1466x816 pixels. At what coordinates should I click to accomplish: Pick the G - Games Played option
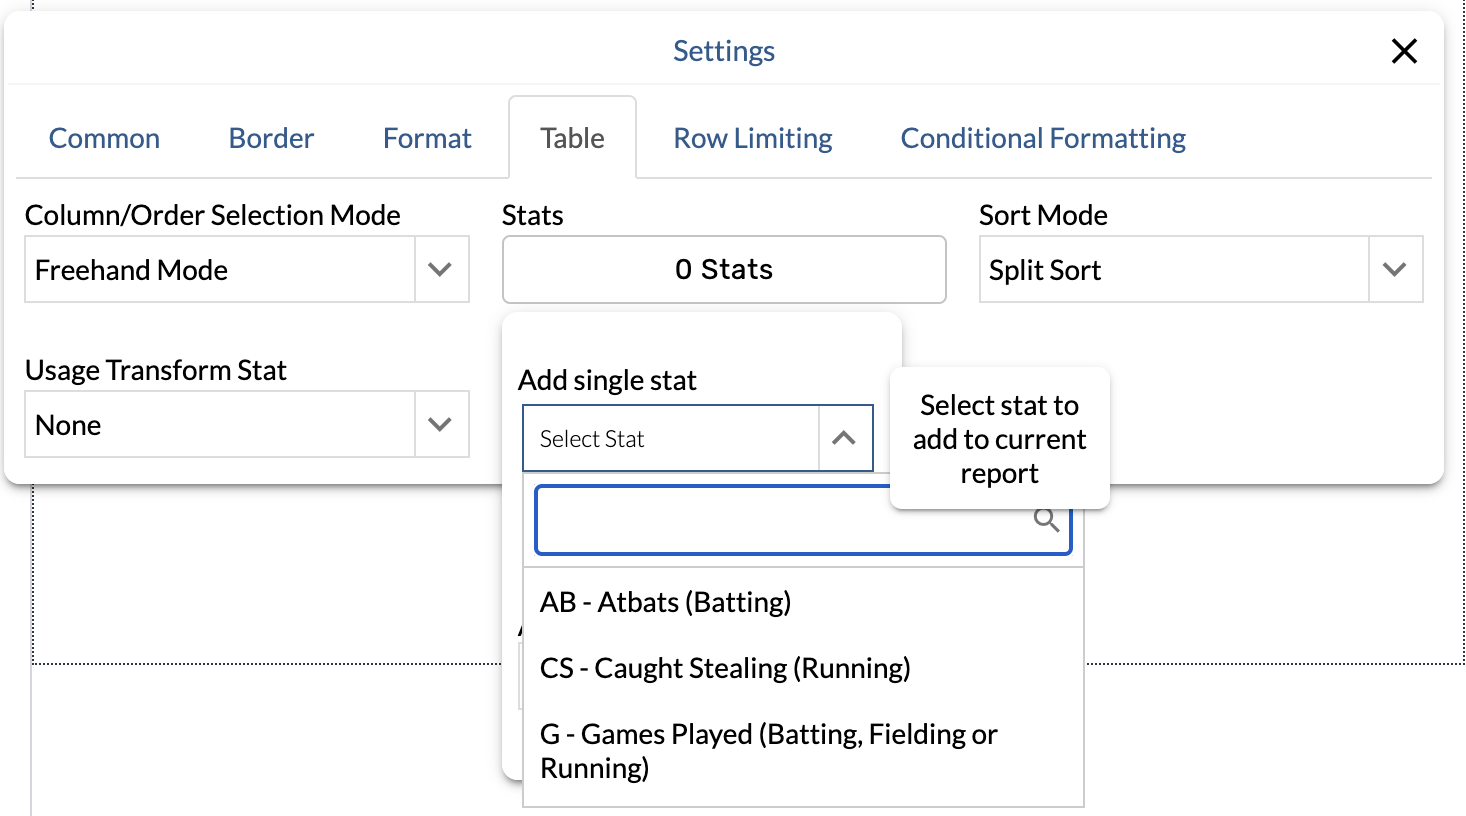coord(768,750)
